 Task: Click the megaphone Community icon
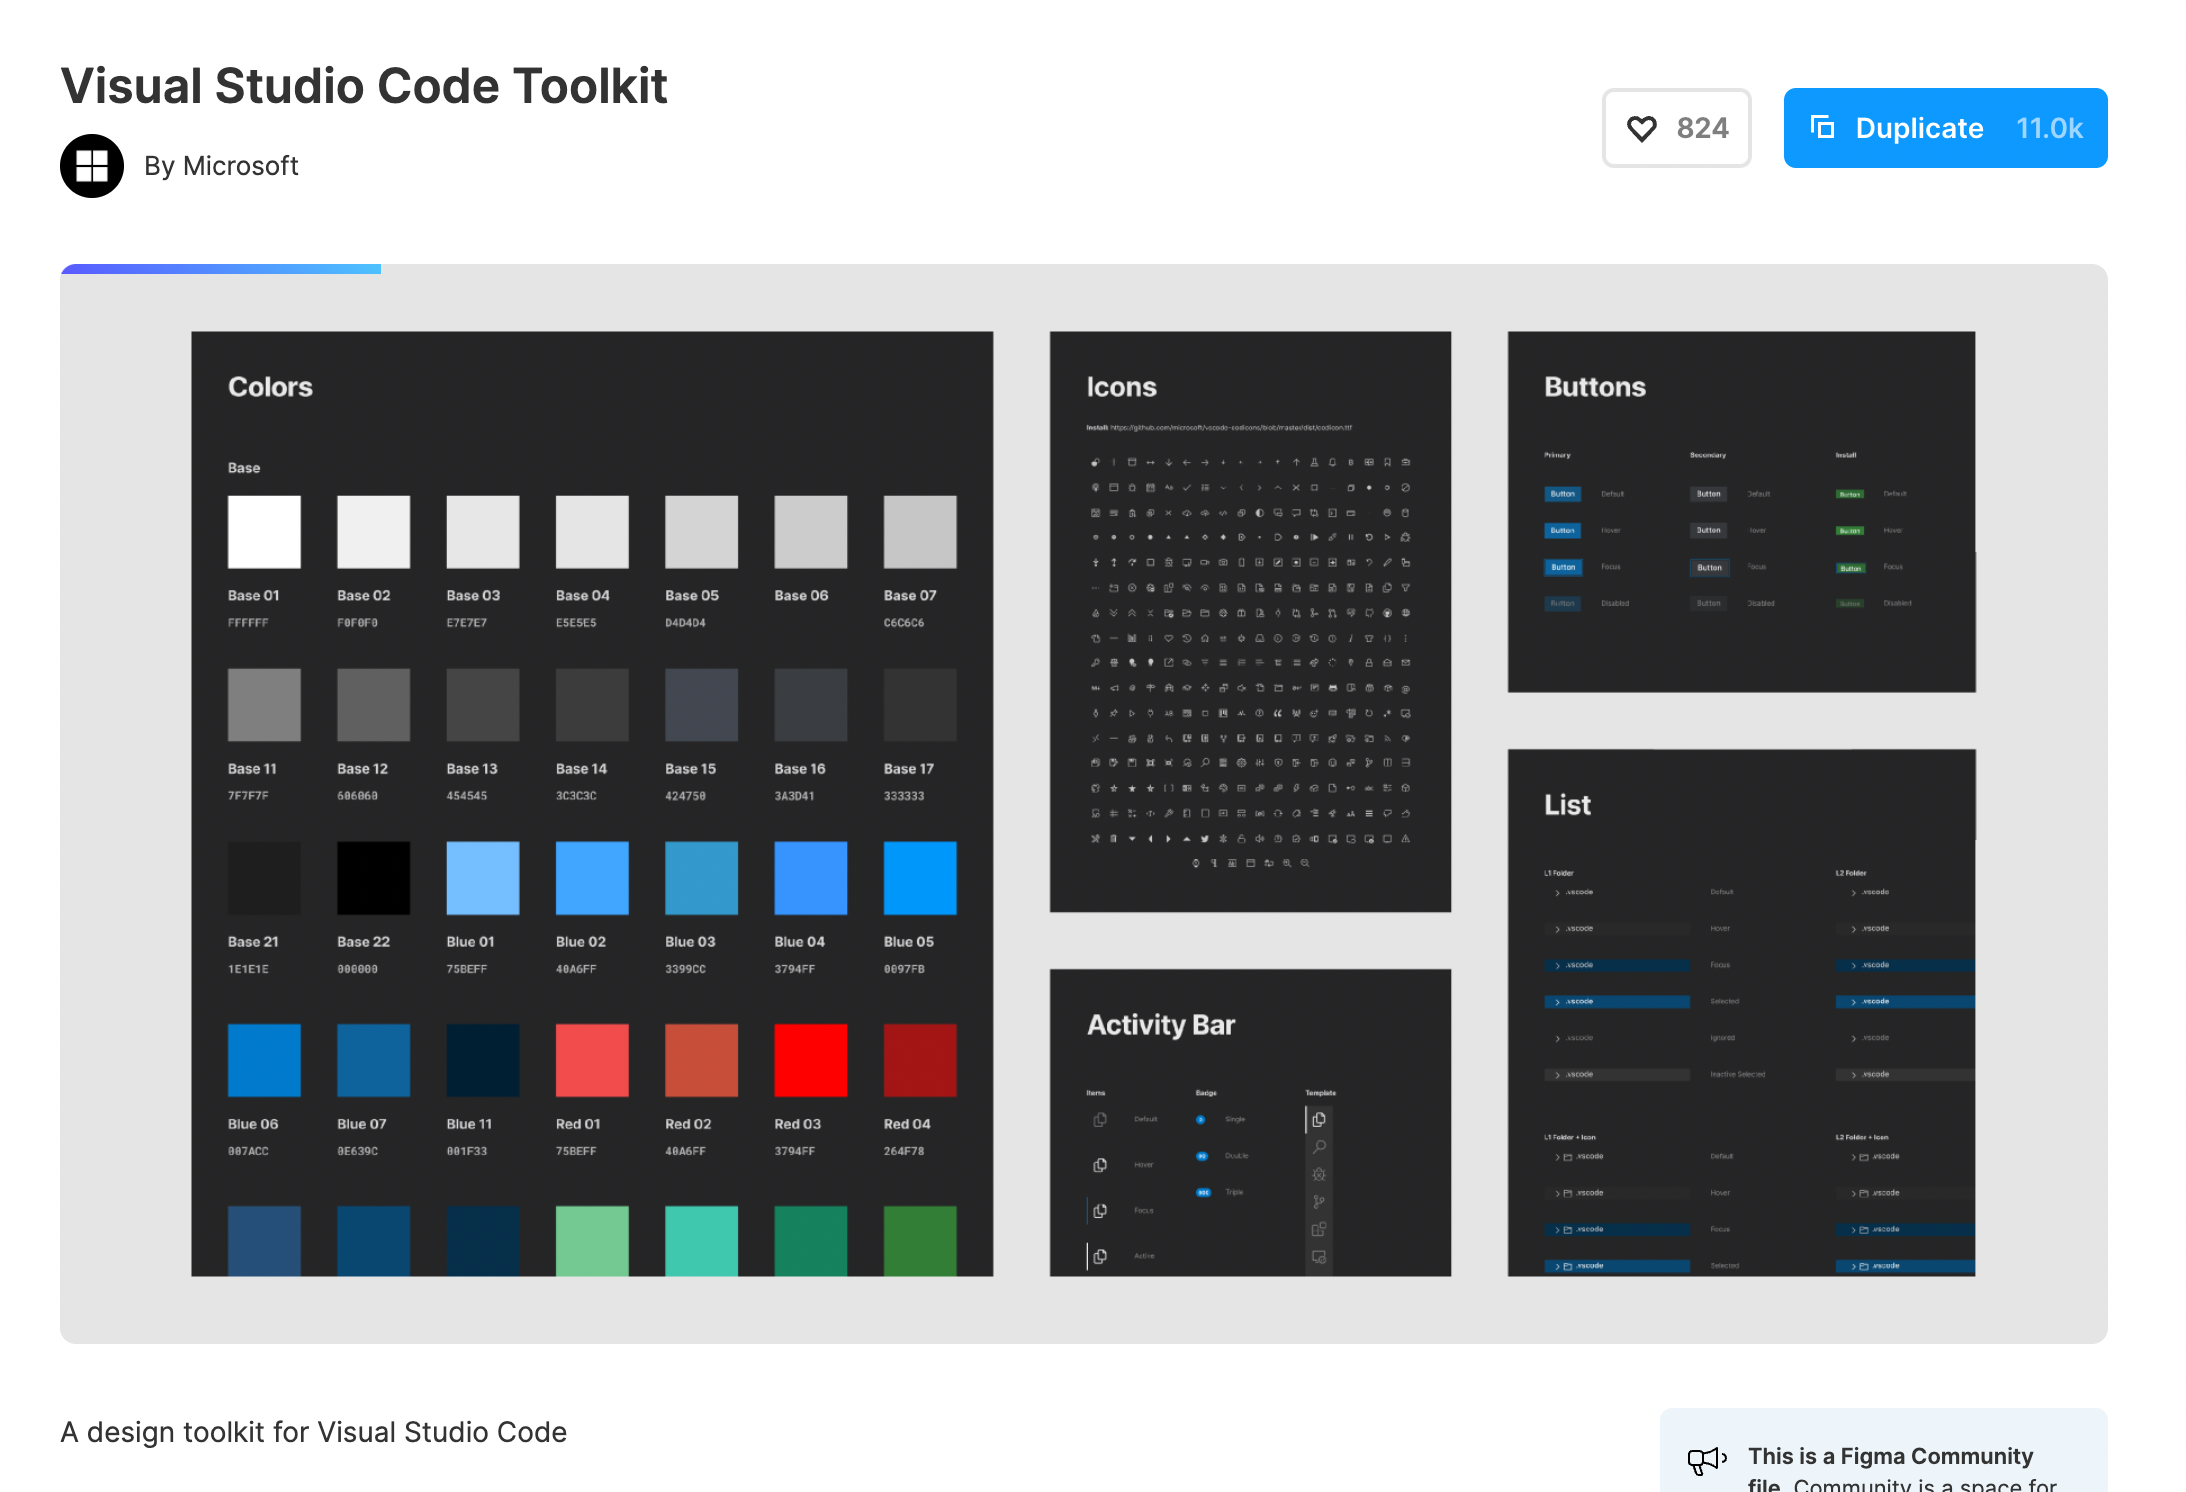tap(1706, 1460)
